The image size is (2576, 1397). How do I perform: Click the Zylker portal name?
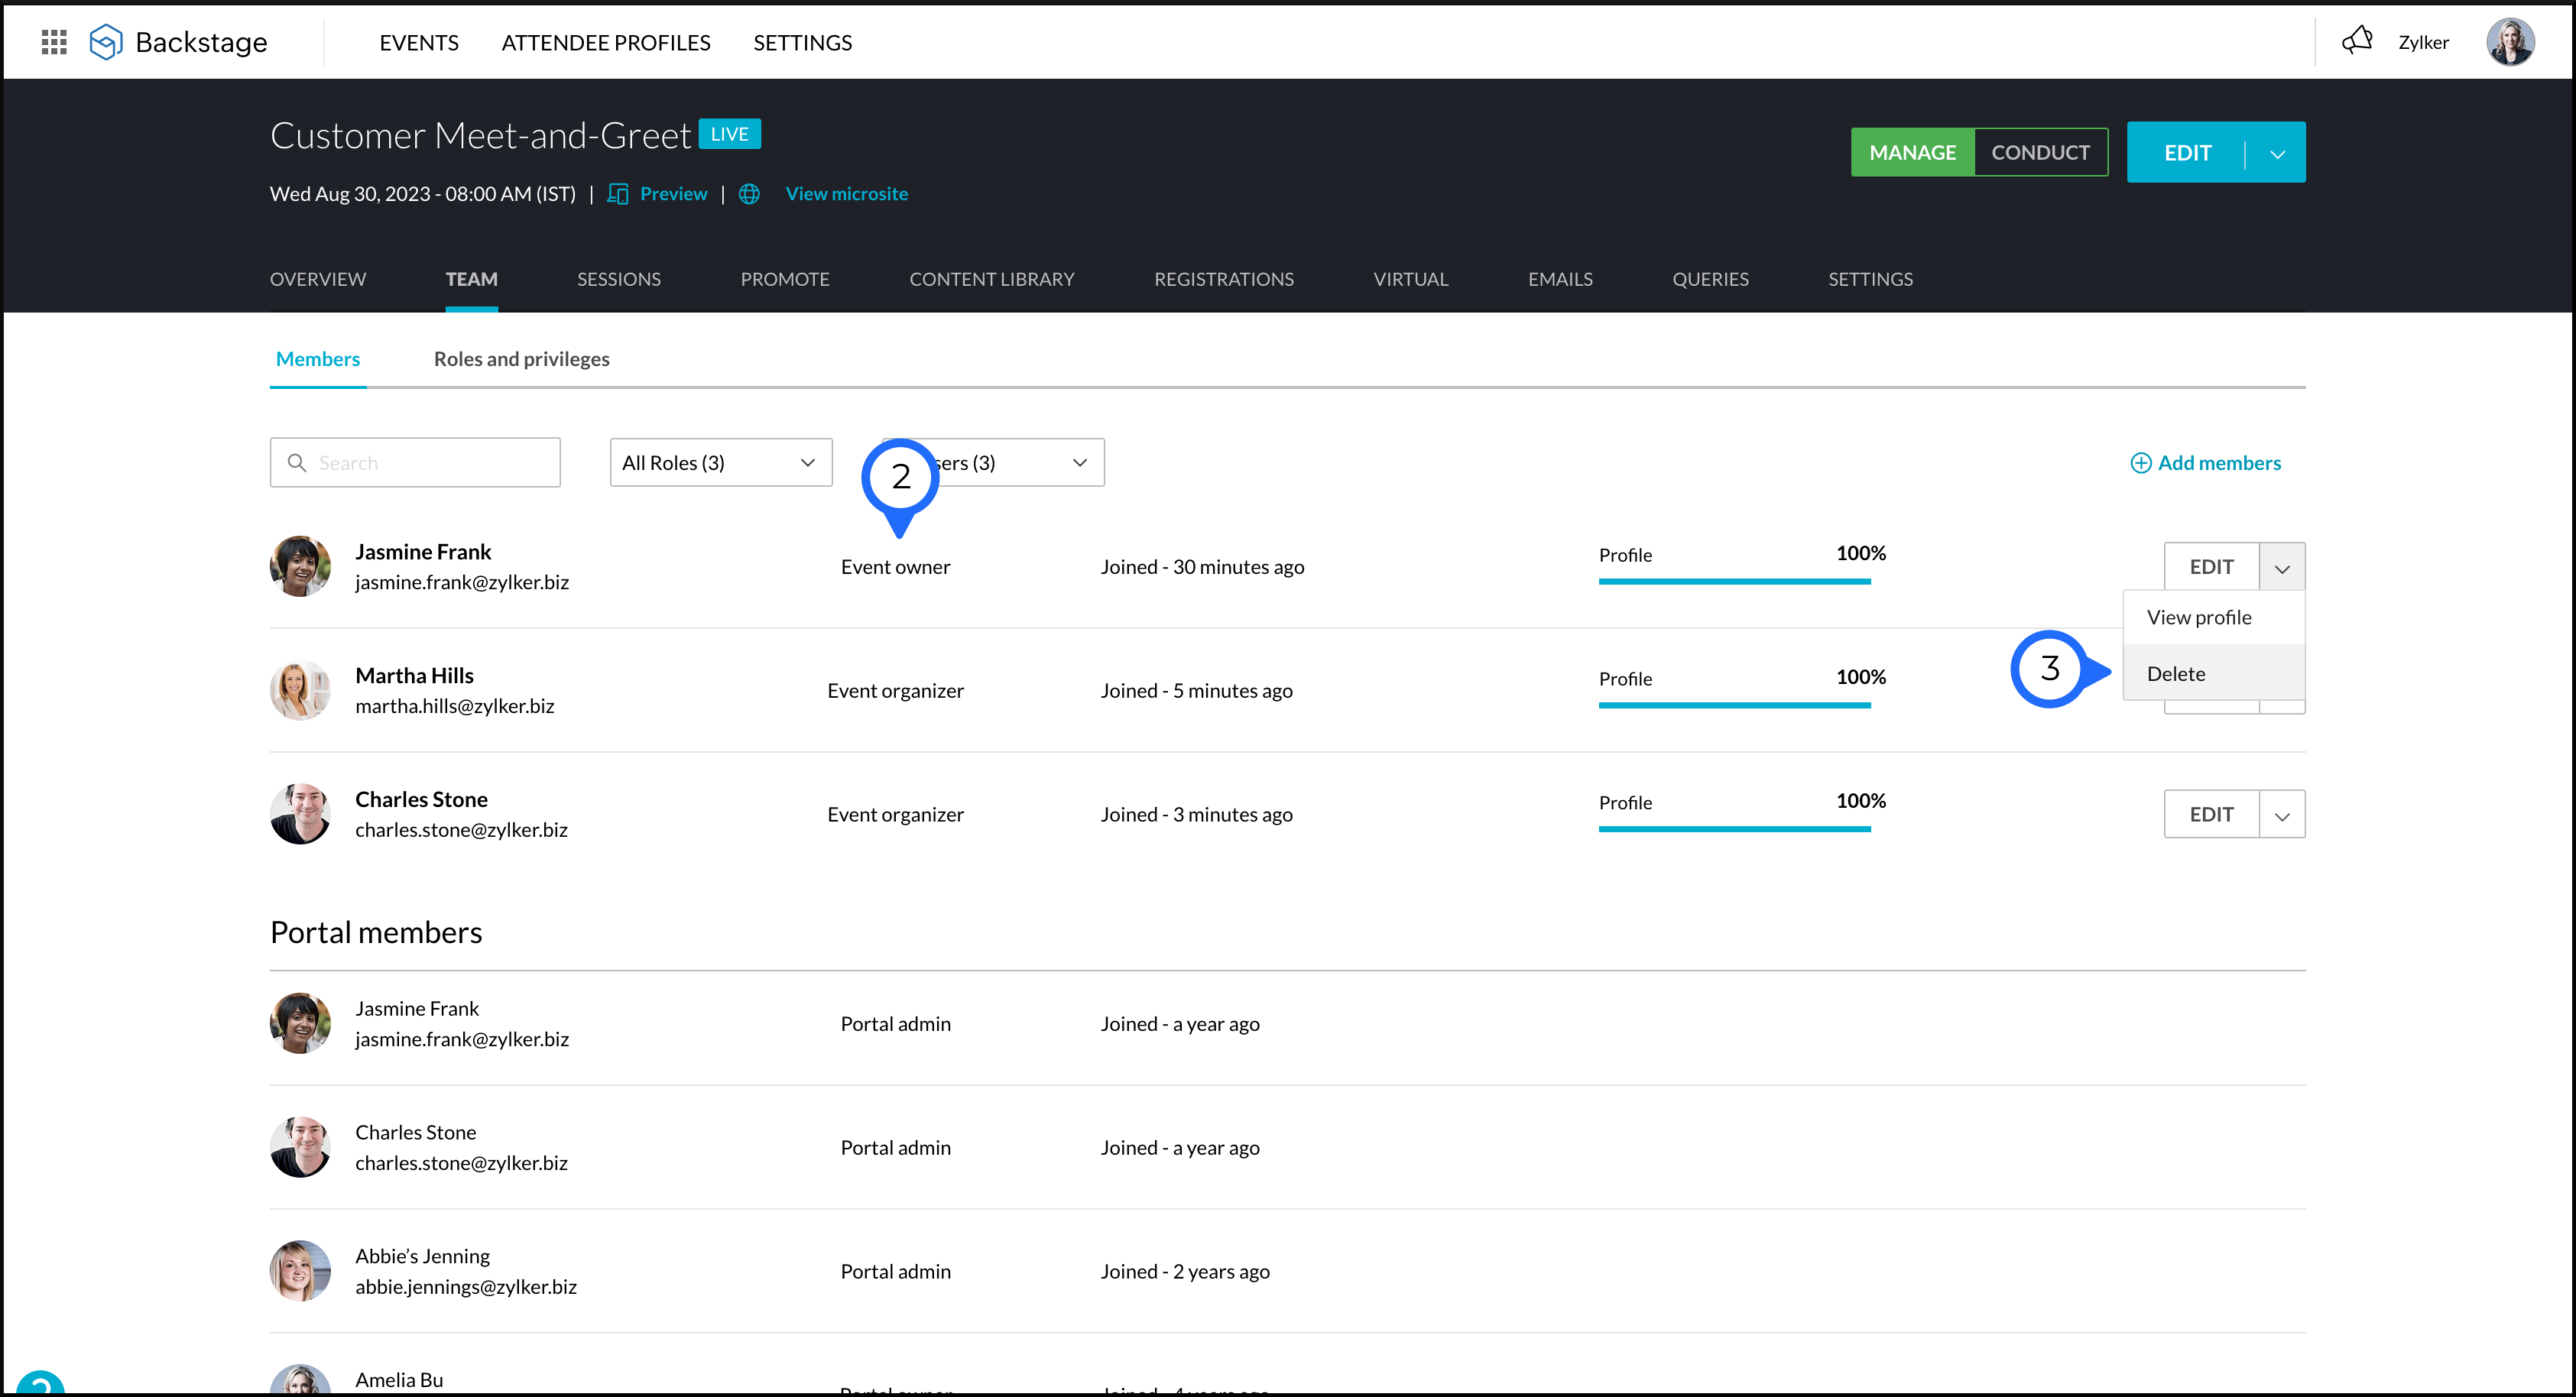[2424, 42]
